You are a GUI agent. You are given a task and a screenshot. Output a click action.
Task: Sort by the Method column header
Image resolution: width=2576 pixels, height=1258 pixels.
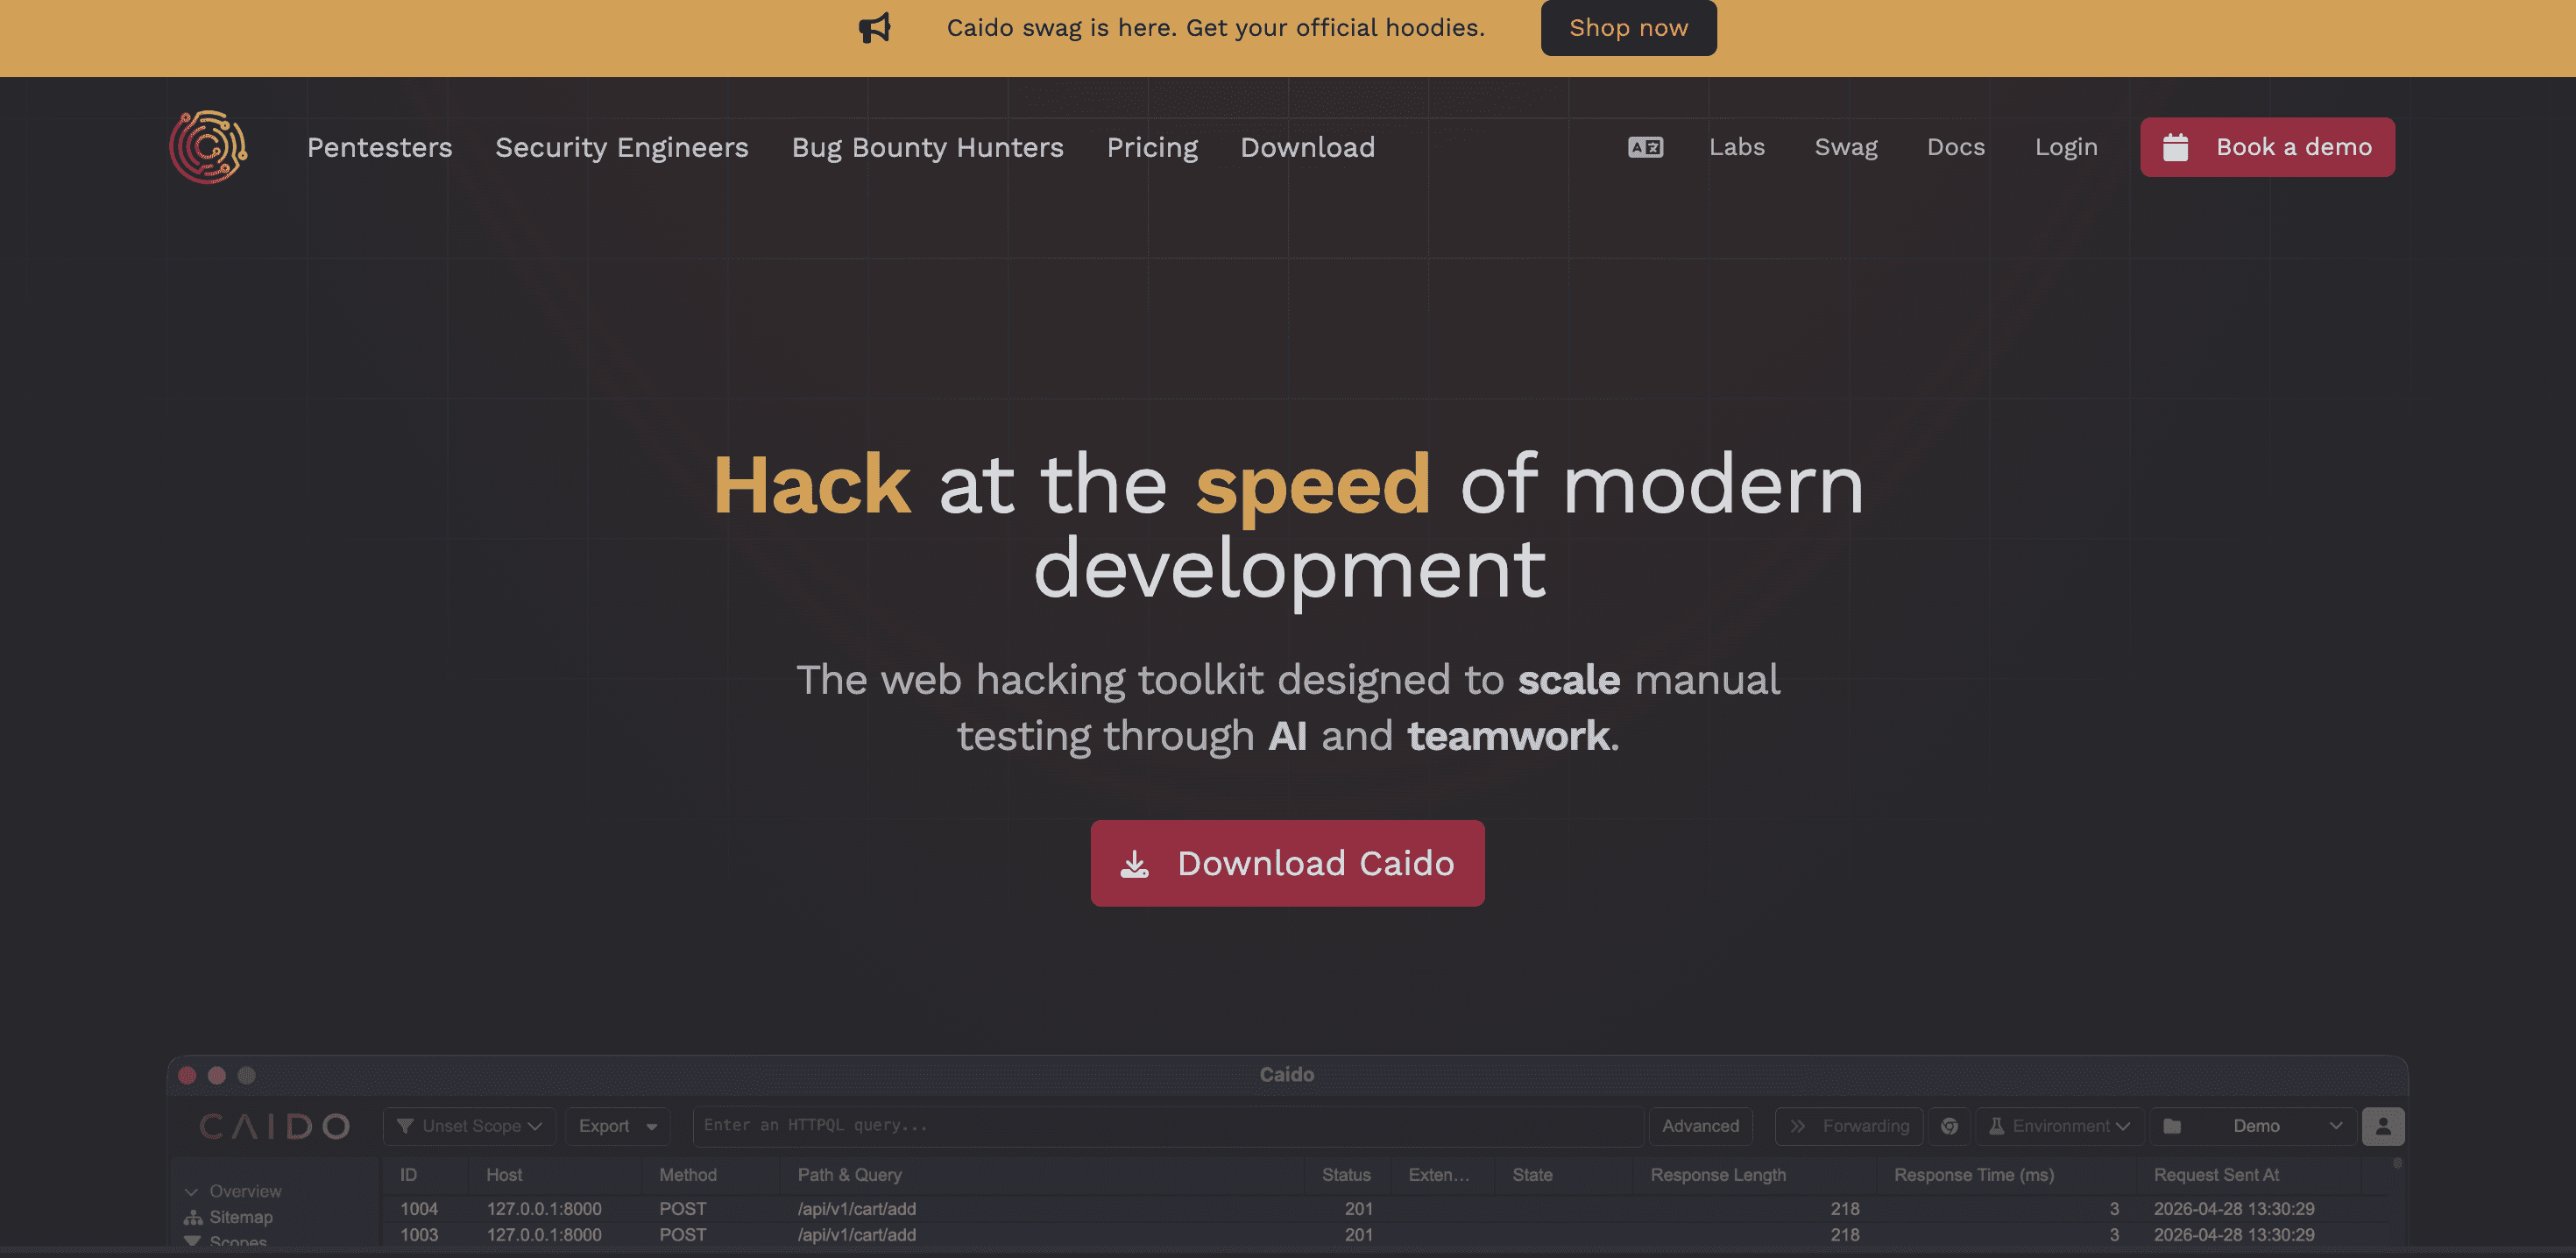tap(688, 1175)
